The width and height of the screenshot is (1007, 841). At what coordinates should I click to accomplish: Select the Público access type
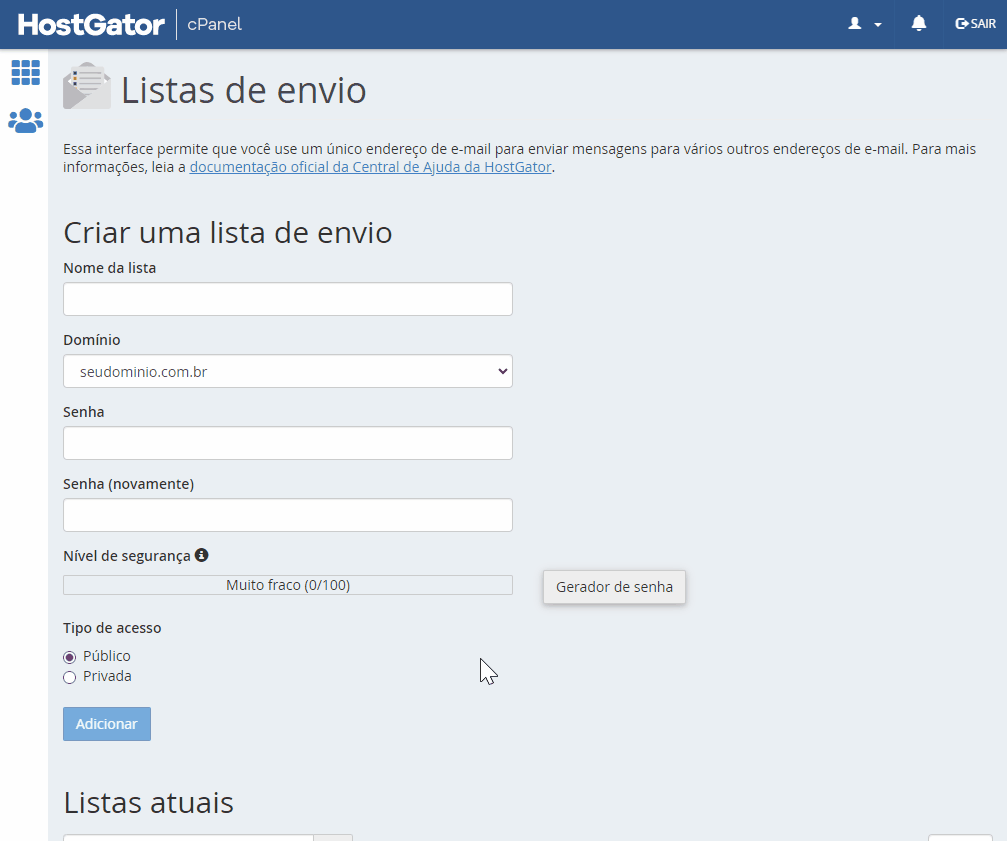coord(69,657)
